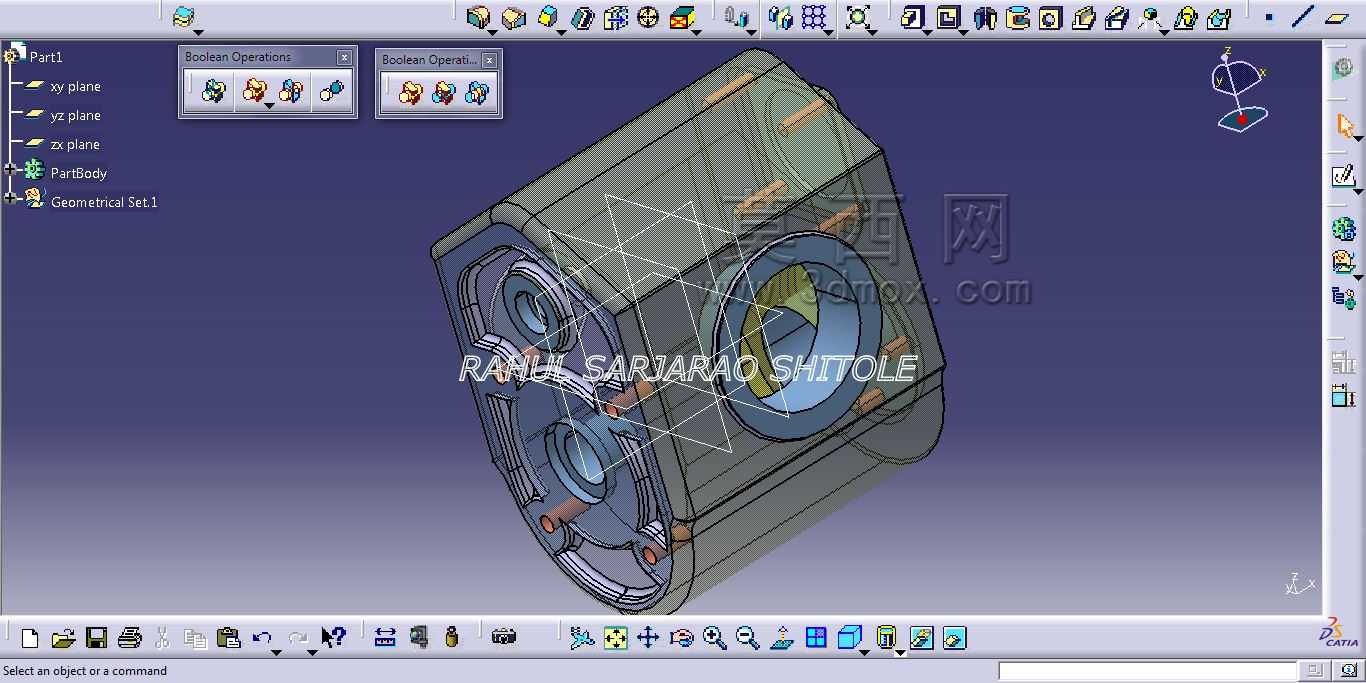The height and width of the screenshot is (683, 1366).
Task: Select the Groove tool
Action: (x=1018, y=17)
